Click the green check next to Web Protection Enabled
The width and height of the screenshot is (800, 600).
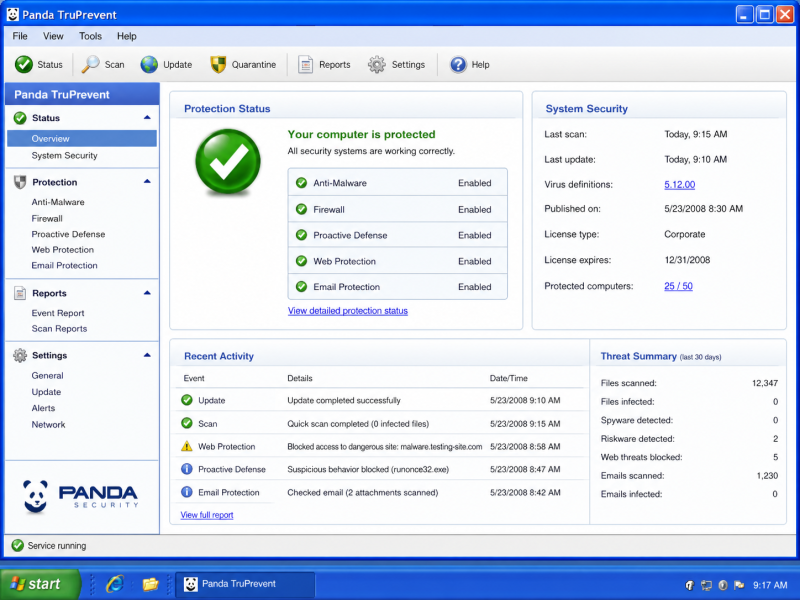tap(302, 261)
